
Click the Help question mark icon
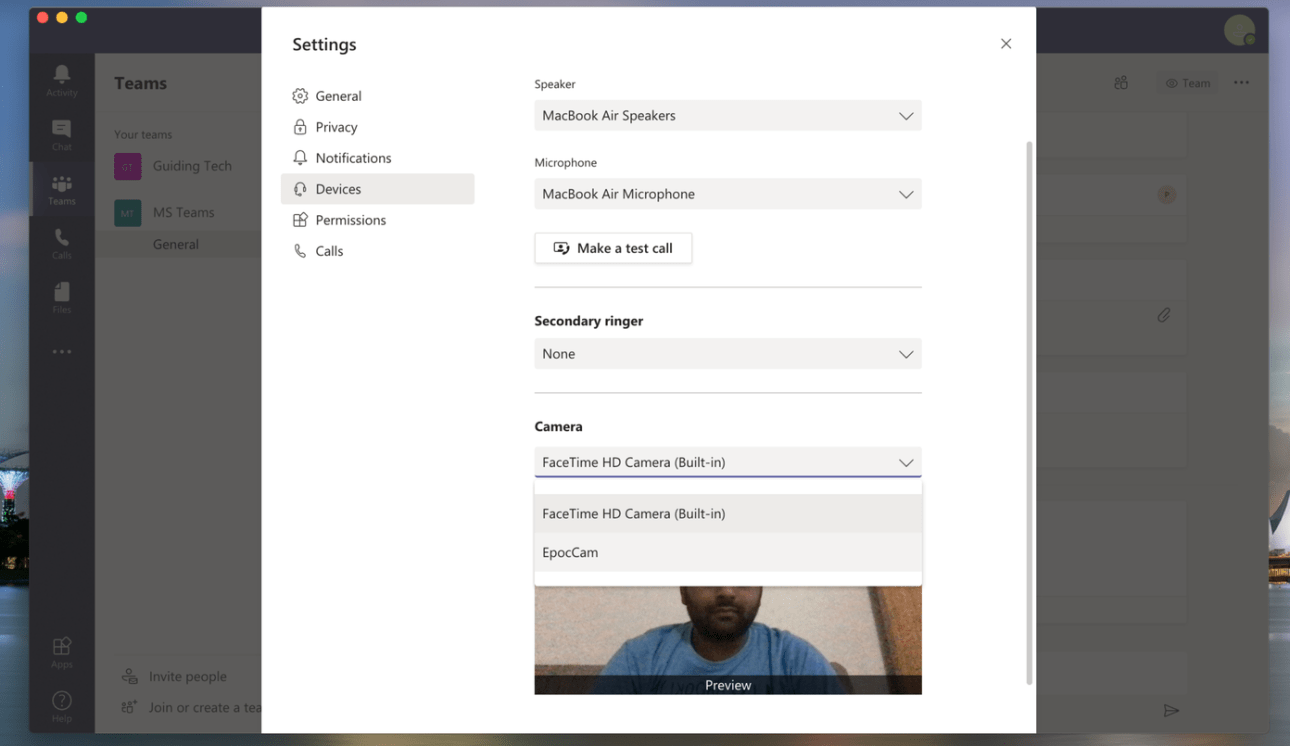click(x=61, y=705)
